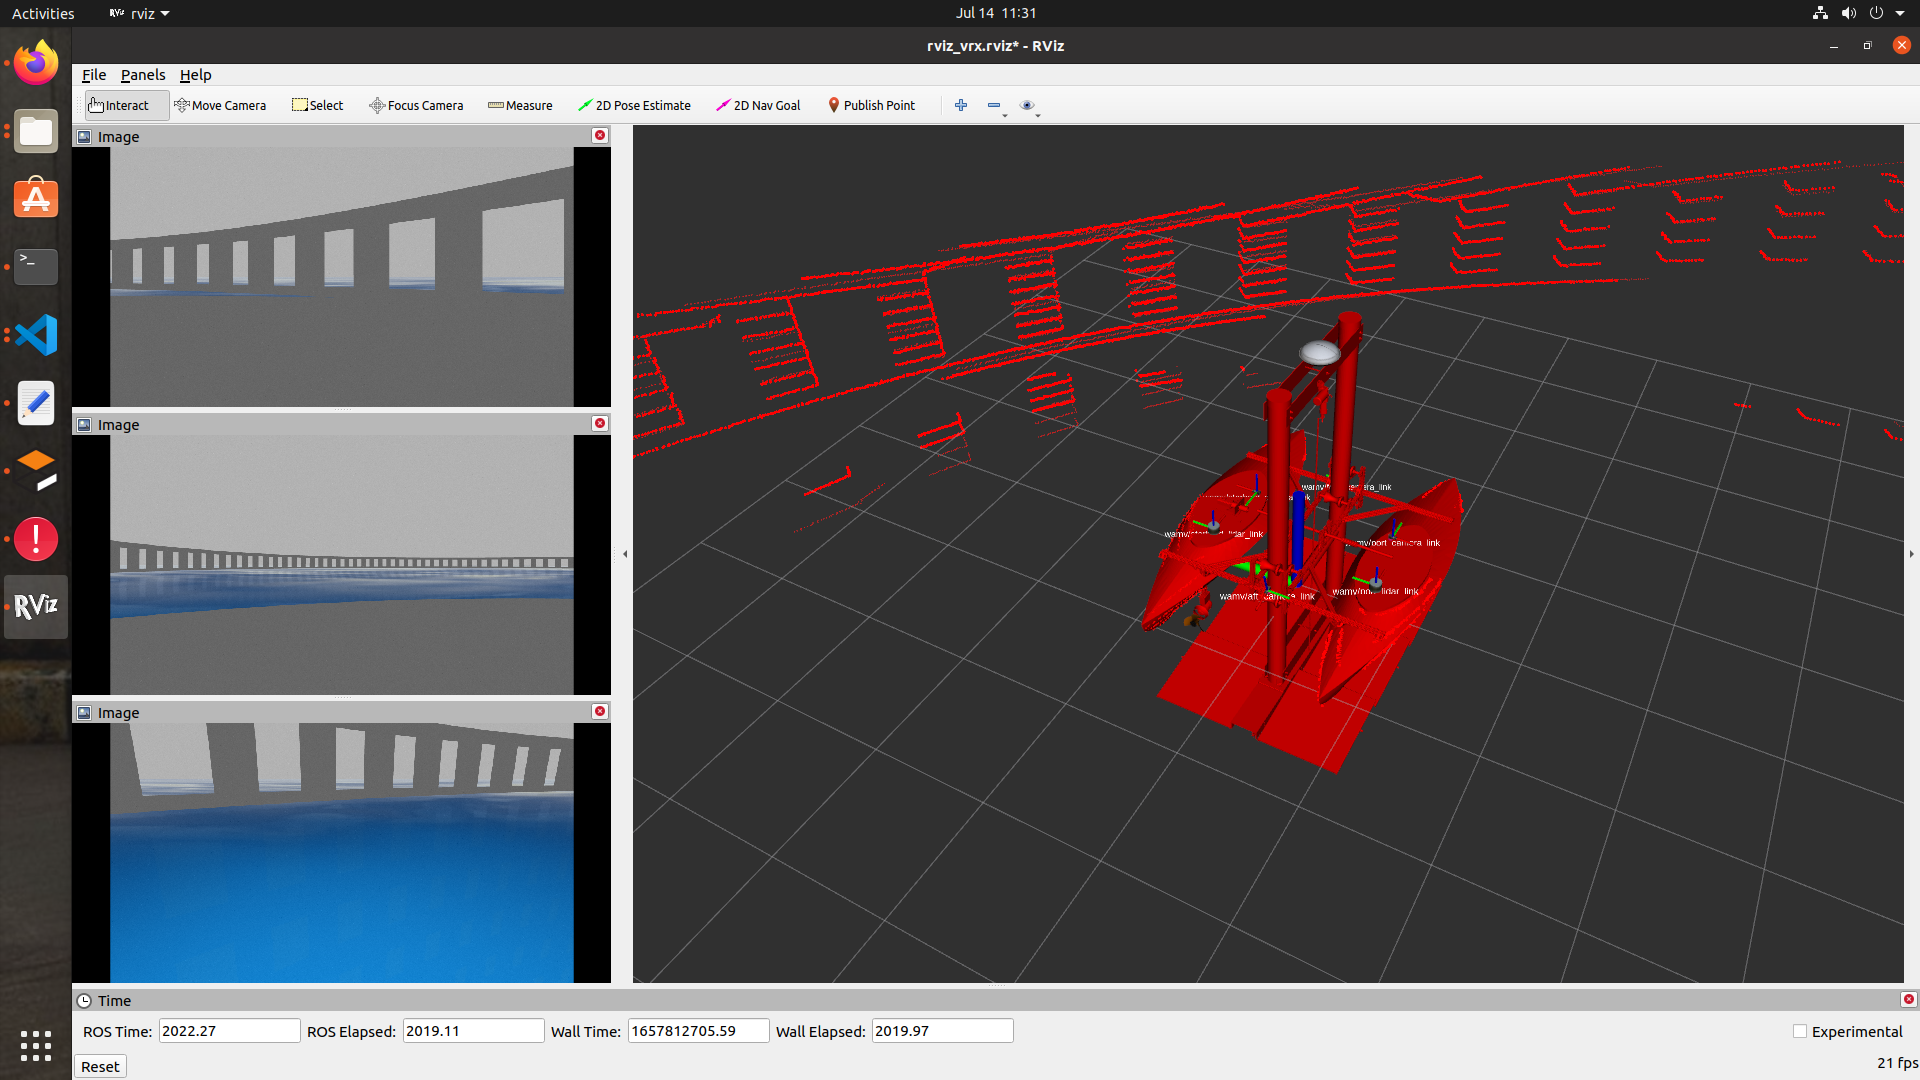Pick the Measure tool
This screenshot has height=1080, width=1920.
[520, 105]
